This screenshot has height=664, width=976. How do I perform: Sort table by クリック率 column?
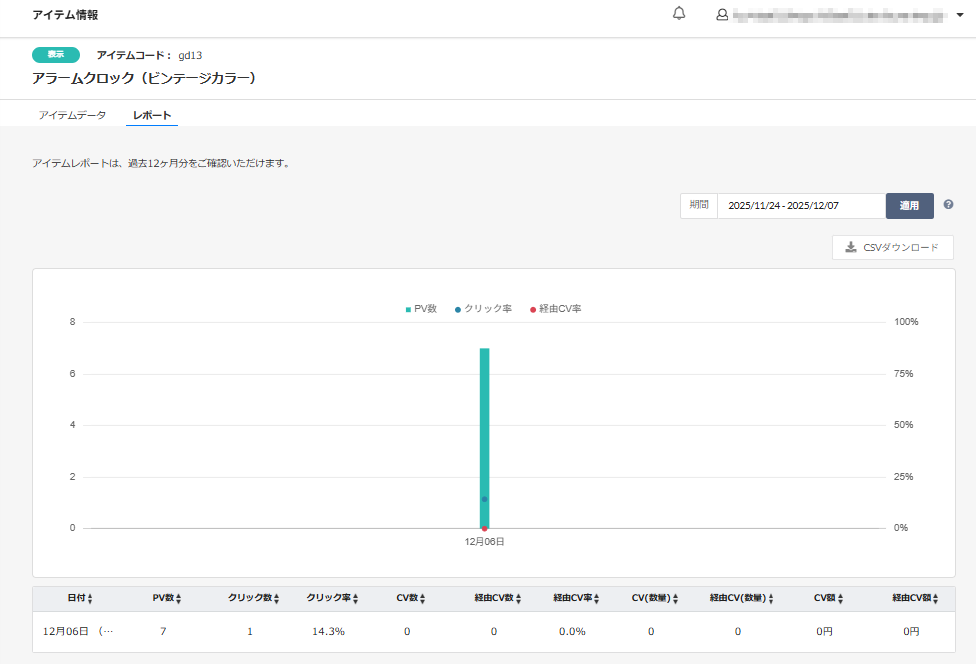(332, 598)
